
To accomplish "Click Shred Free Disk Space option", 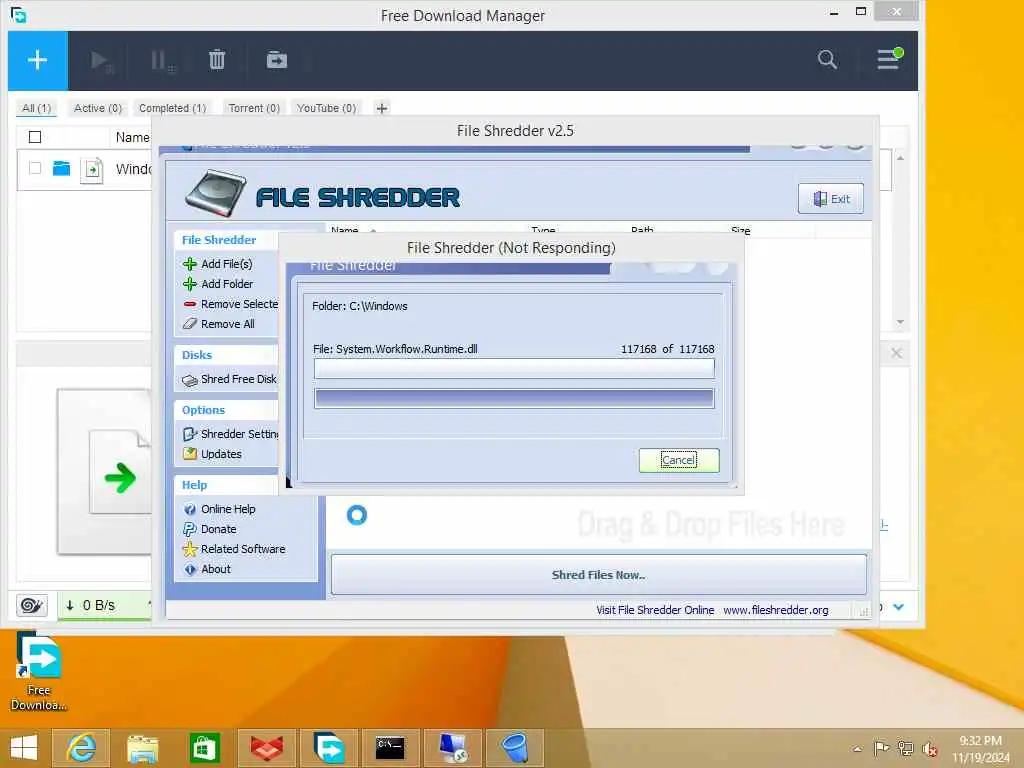I will (x=238, y=379).
